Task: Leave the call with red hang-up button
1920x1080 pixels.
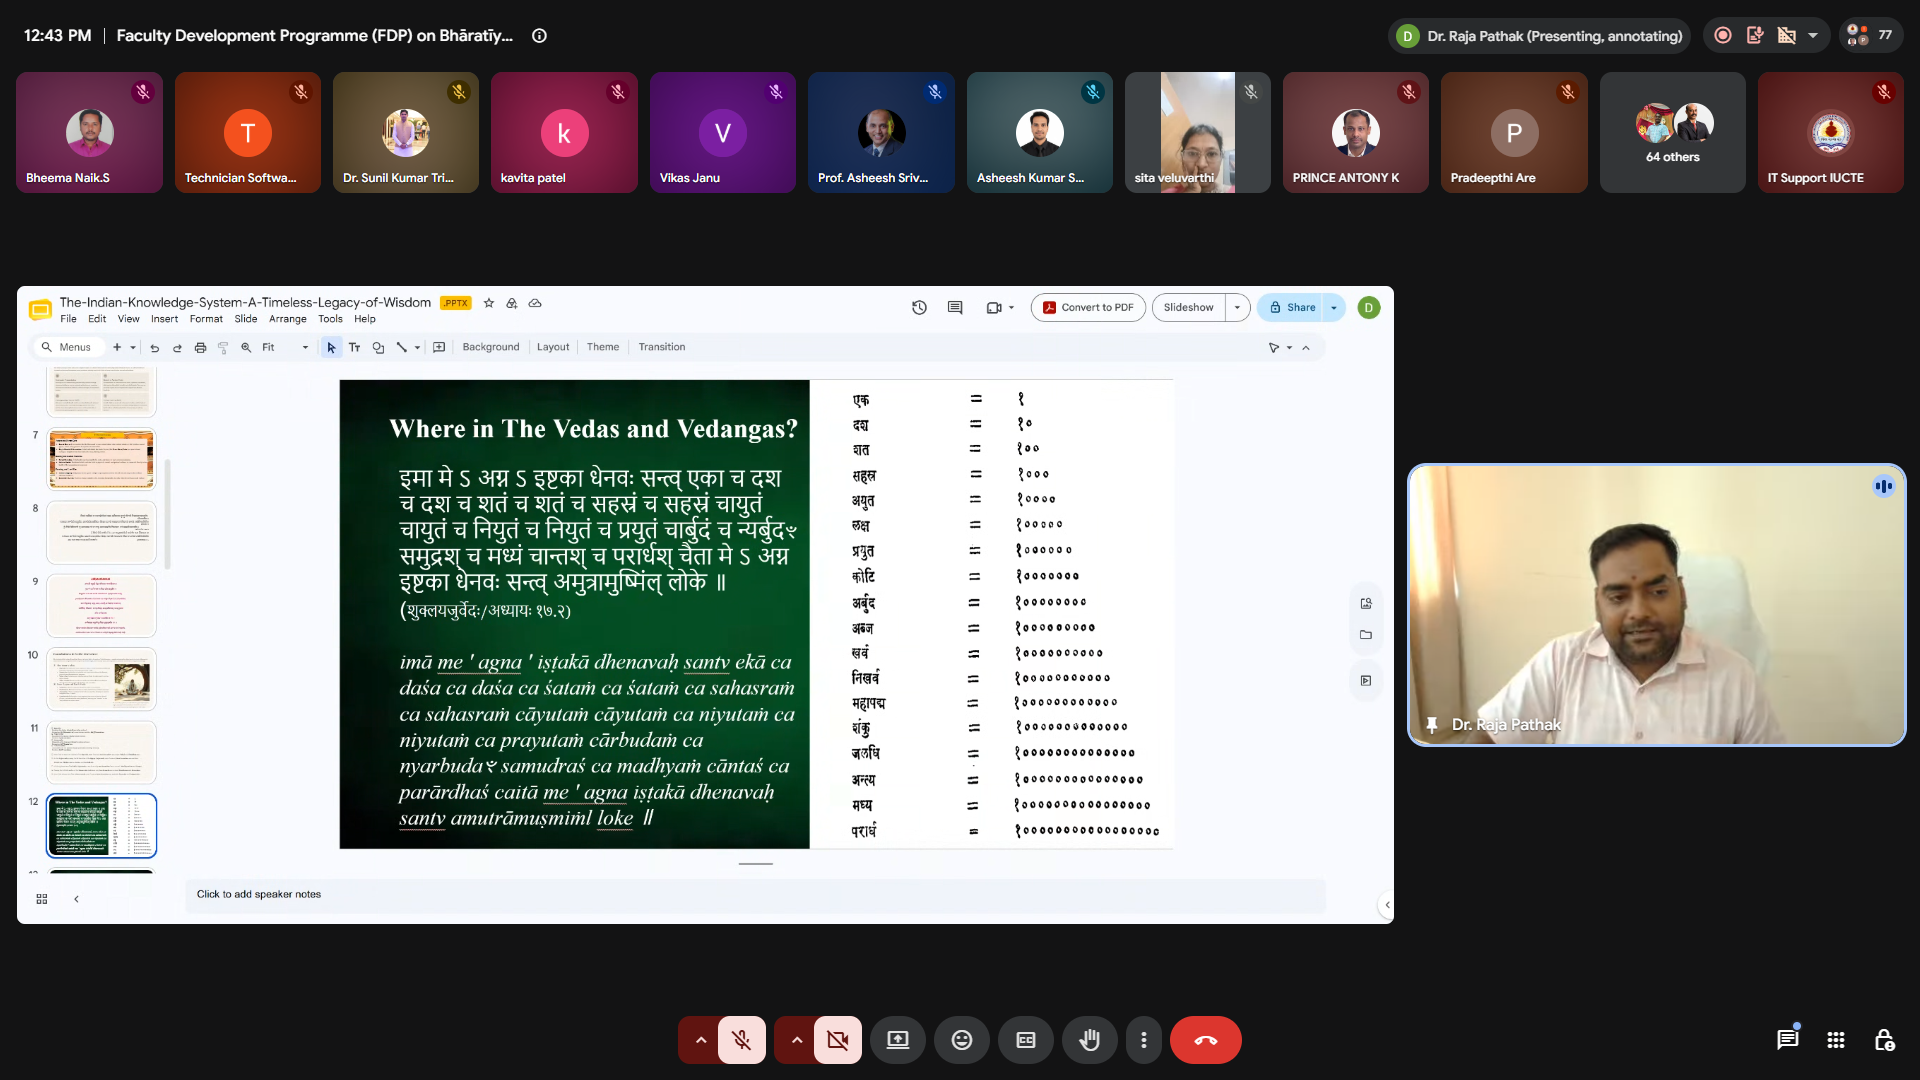Action: 1205,1040
